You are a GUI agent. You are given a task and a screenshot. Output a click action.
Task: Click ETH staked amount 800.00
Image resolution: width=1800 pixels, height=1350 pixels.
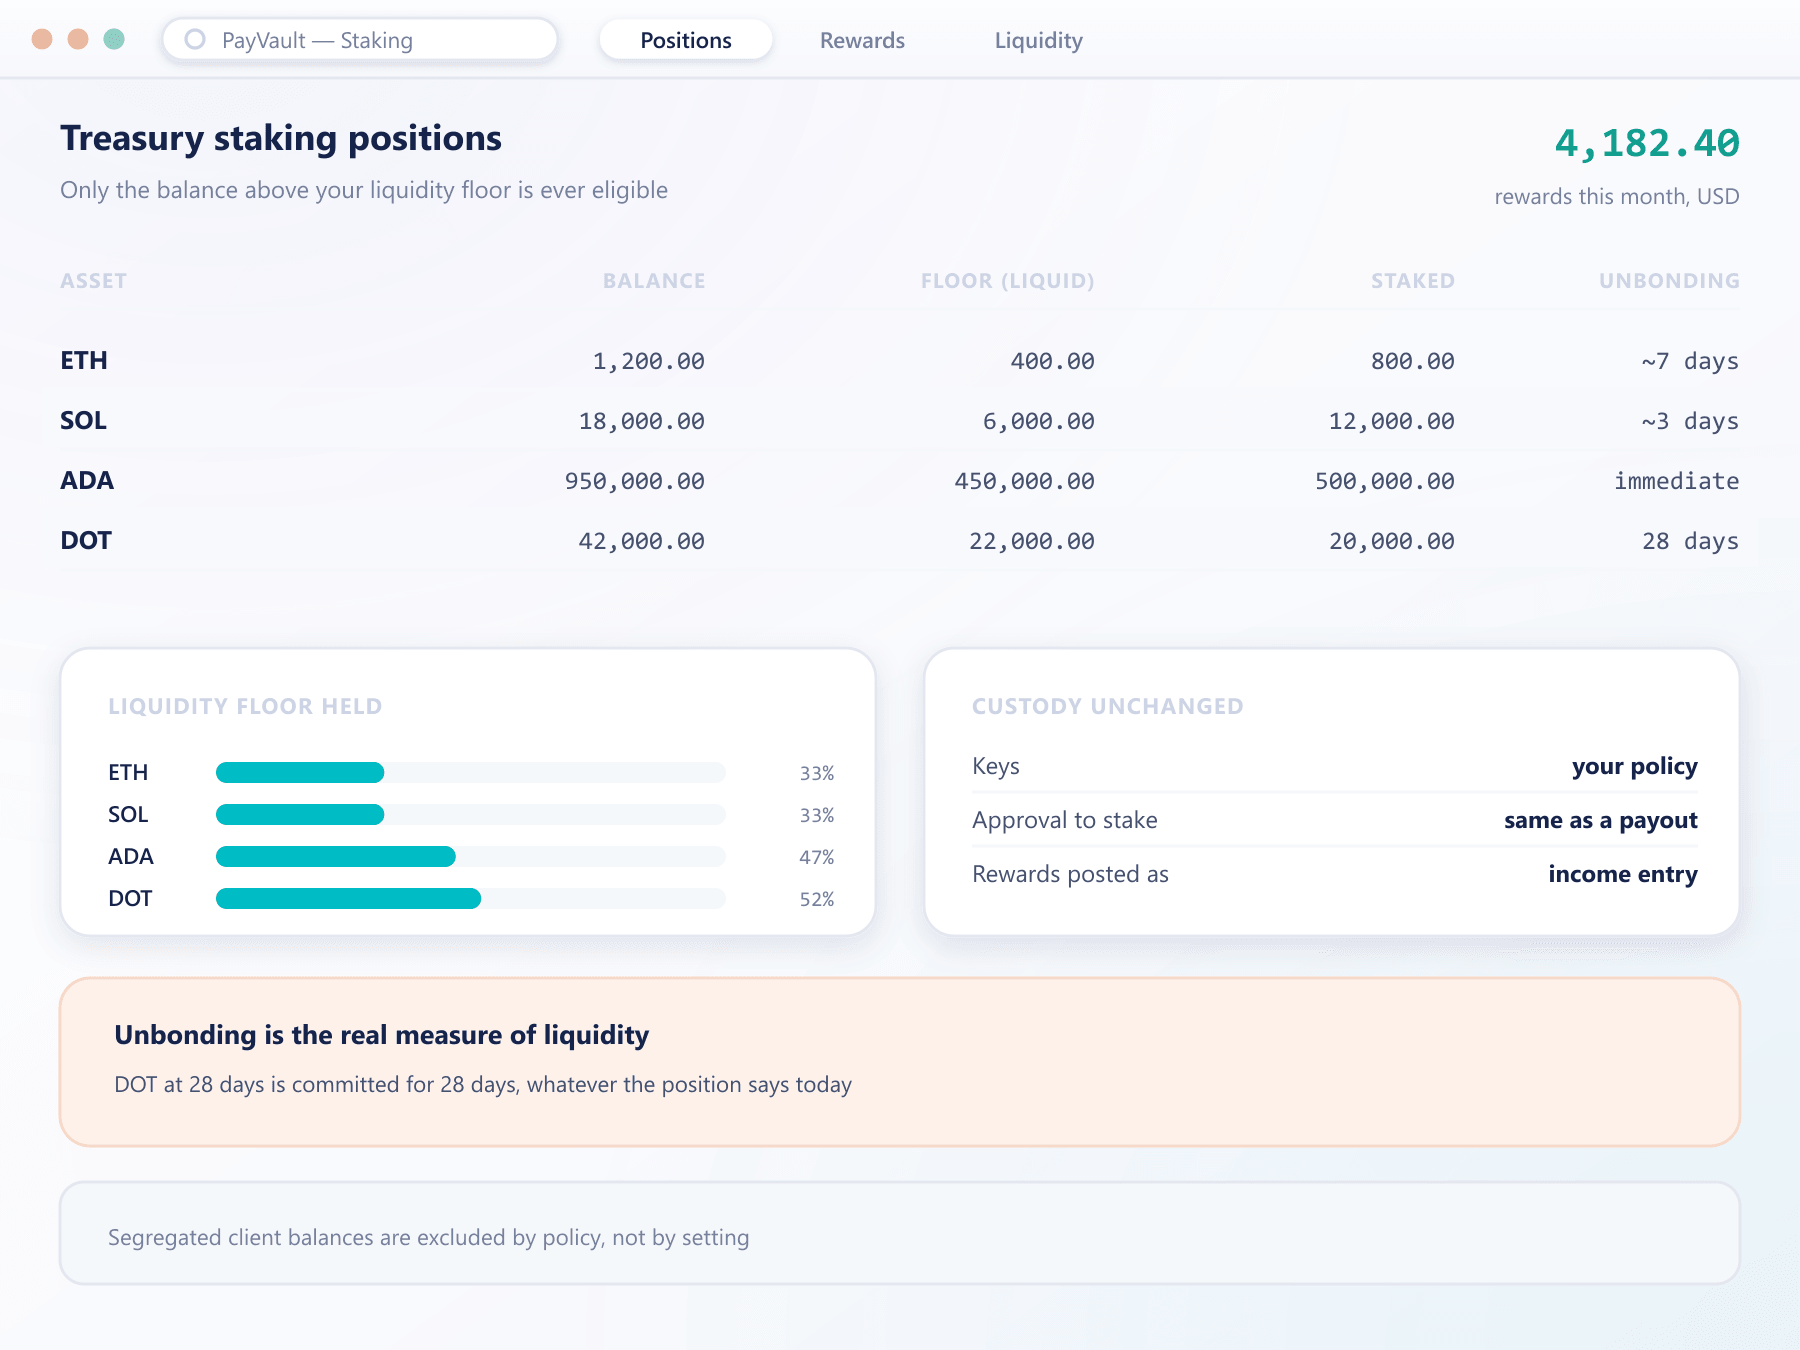click(1413, 361)
